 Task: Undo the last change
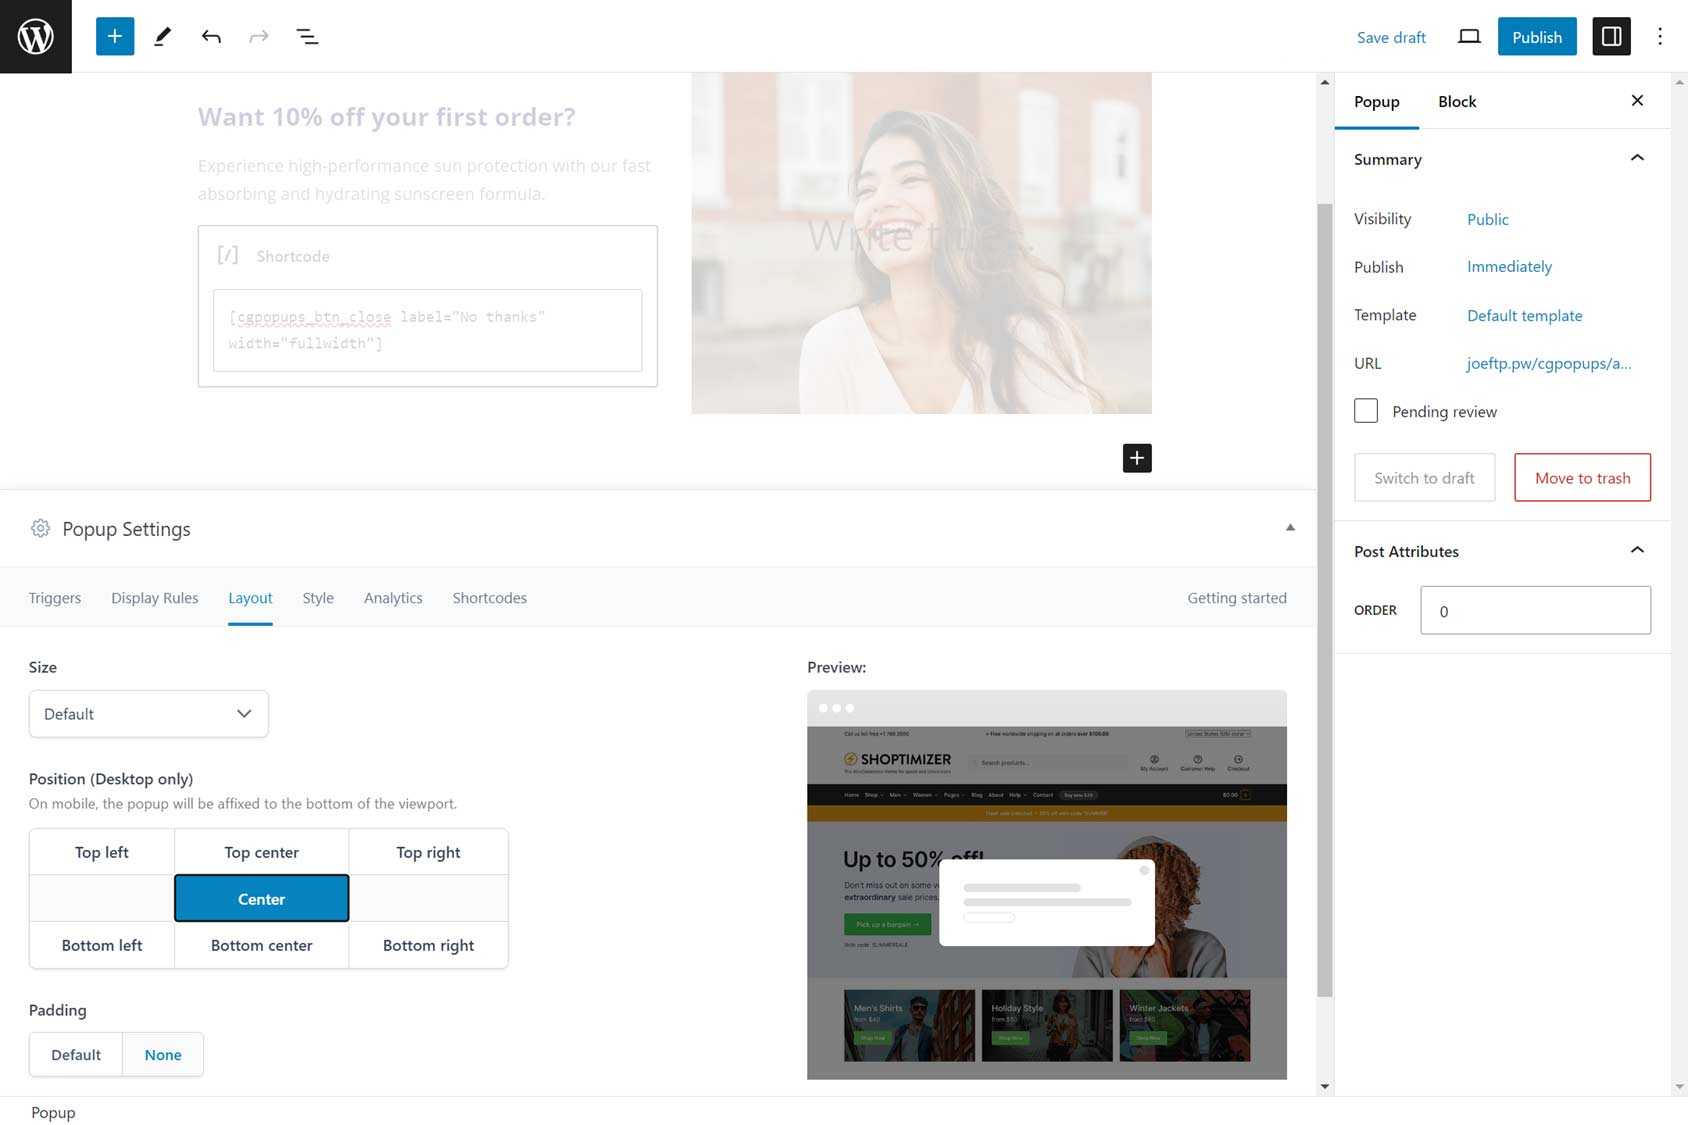coord(211,36)
